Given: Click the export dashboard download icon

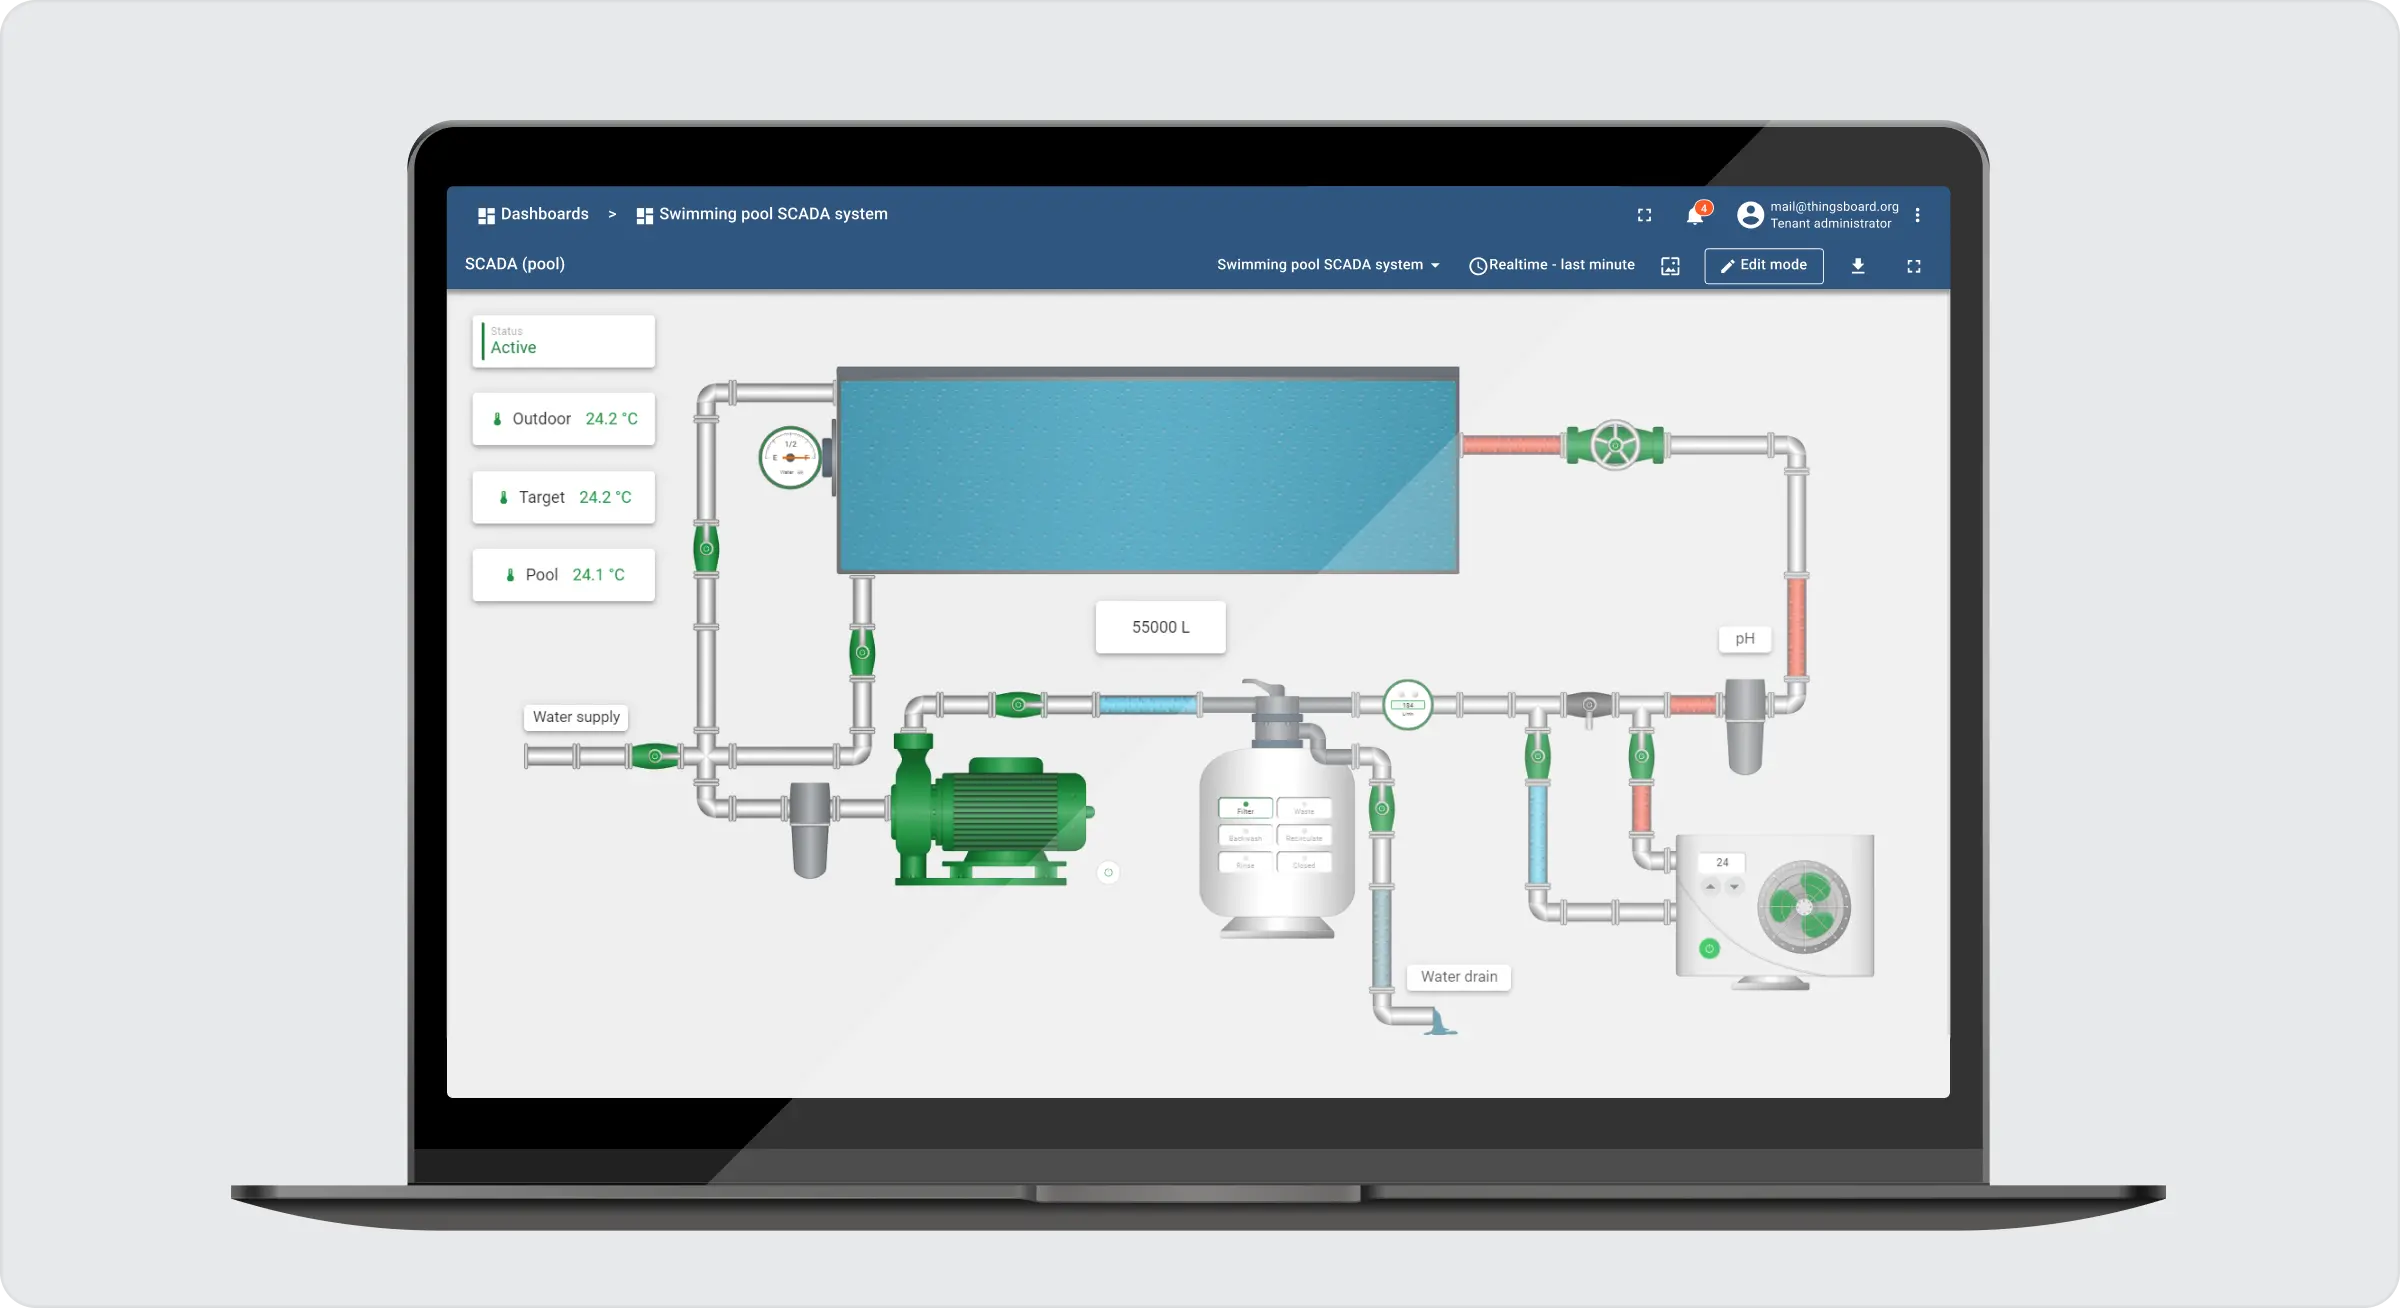Looking at the screenshot, I should tap(1857, 266).
